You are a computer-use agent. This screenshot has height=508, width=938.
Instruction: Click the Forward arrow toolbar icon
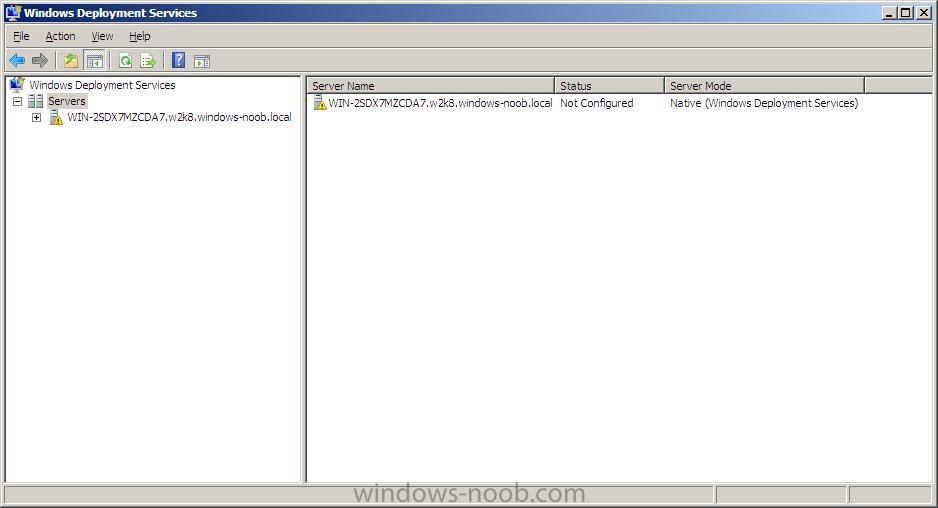click(39, 60)
